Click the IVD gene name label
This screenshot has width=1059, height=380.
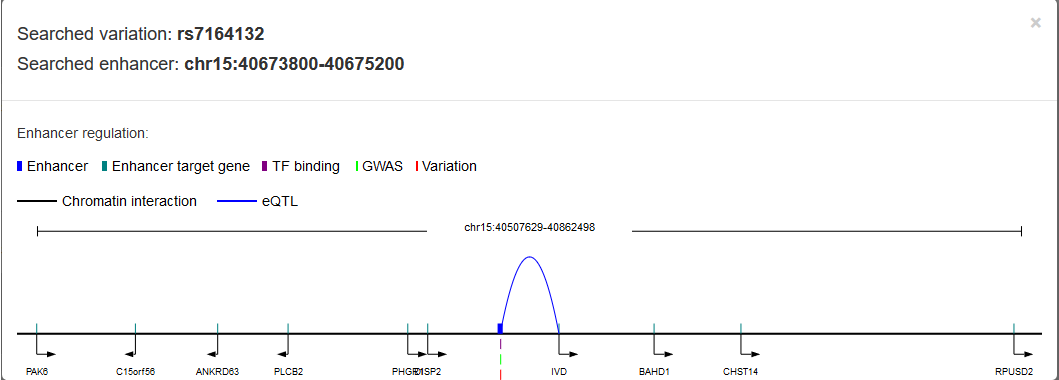coord(559,371)
